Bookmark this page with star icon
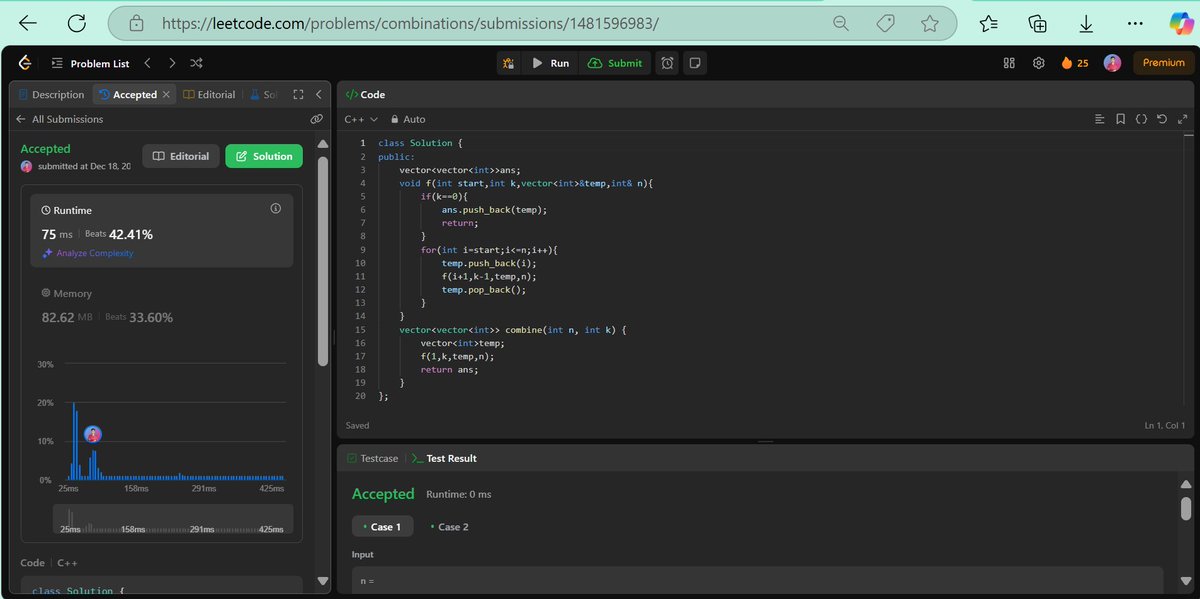Viewport: 1200px width, 599px height. pos(929,22)
